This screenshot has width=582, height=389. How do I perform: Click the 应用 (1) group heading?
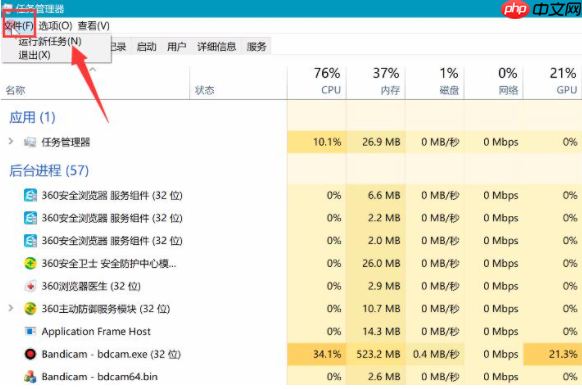[x=32, y=118]
